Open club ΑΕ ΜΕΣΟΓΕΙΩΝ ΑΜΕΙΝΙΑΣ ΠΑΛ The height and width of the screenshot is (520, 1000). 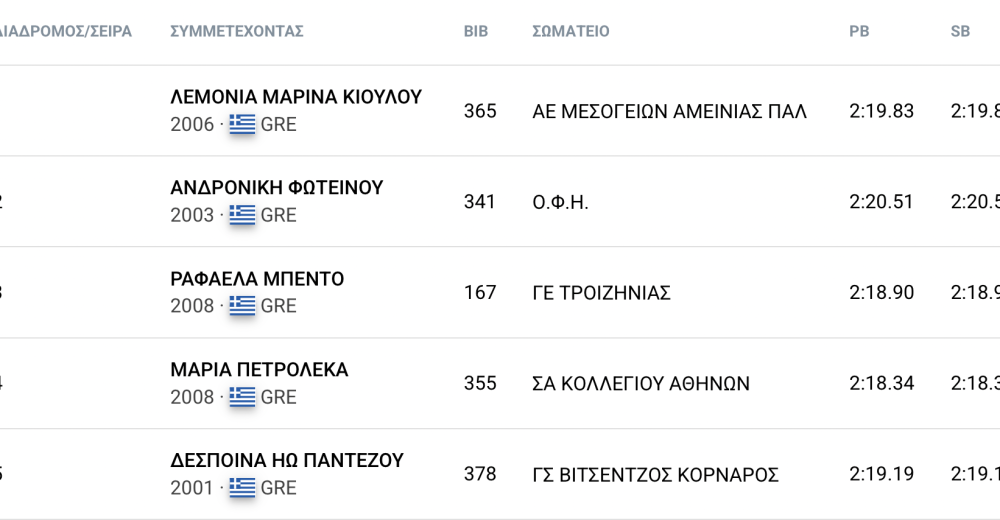pyautogui.click(x=670, y=111)
